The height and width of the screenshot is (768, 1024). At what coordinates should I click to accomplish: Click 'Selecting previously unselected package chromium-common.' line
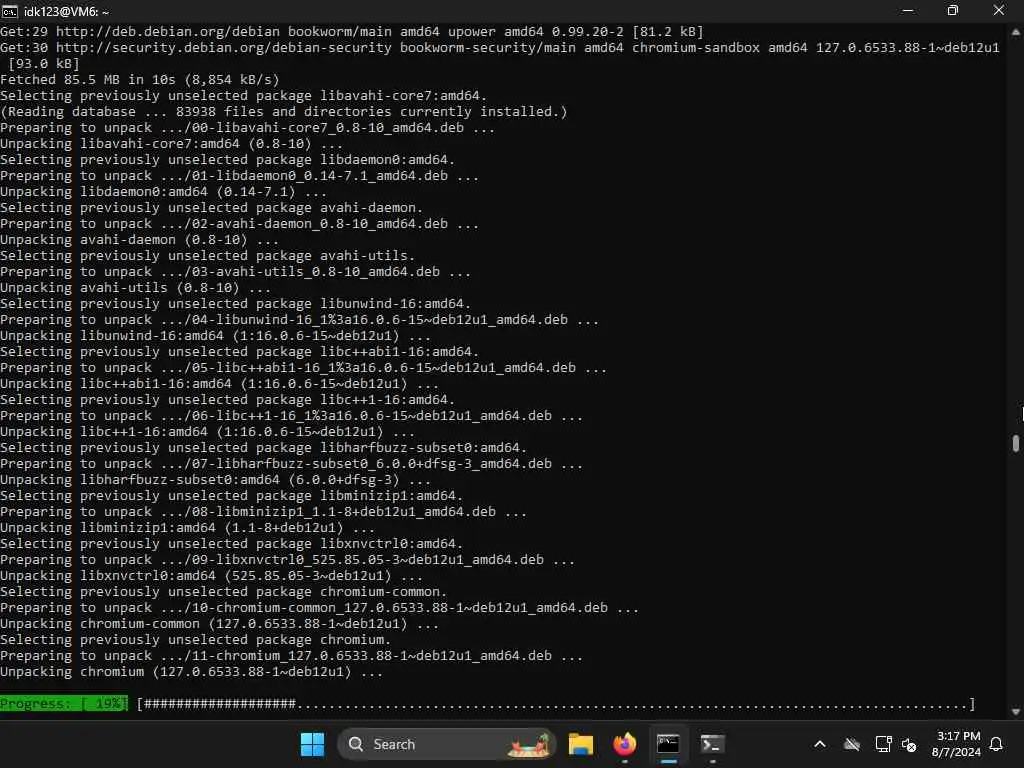coord(223,592)
